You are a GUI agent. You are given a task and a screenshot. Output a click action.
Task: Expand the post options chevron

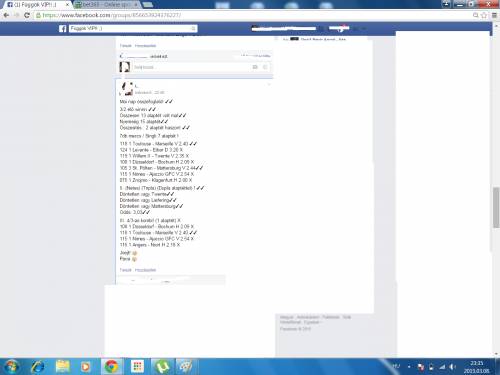pyautogui.click(x=269, y=85)
